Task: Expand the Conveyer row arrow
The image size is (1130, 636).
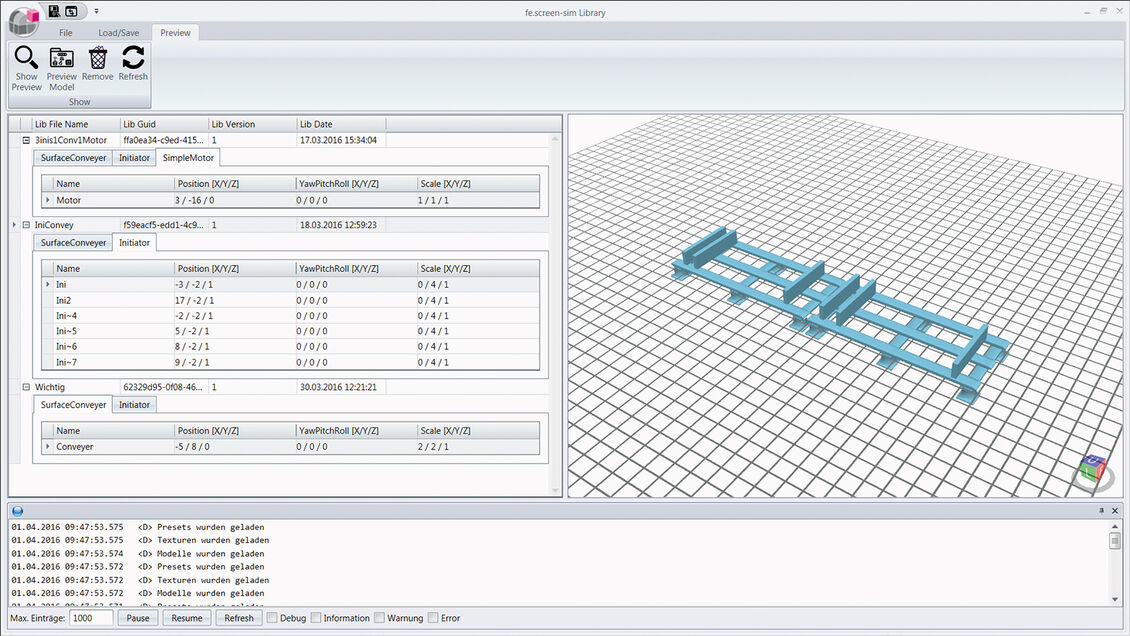Action: [48, 447]
